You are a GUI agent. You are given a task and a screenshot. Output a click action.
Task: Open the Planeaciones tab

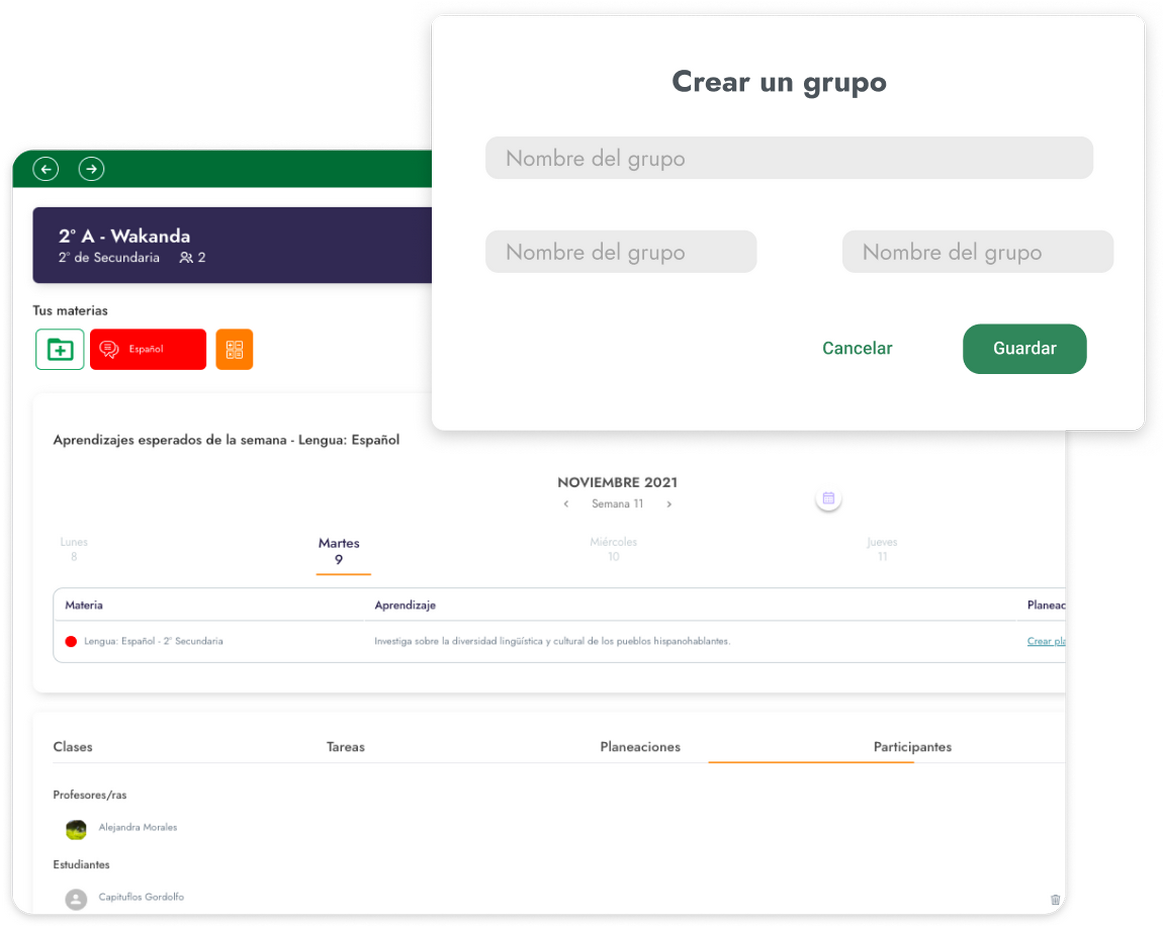point(640,747)
